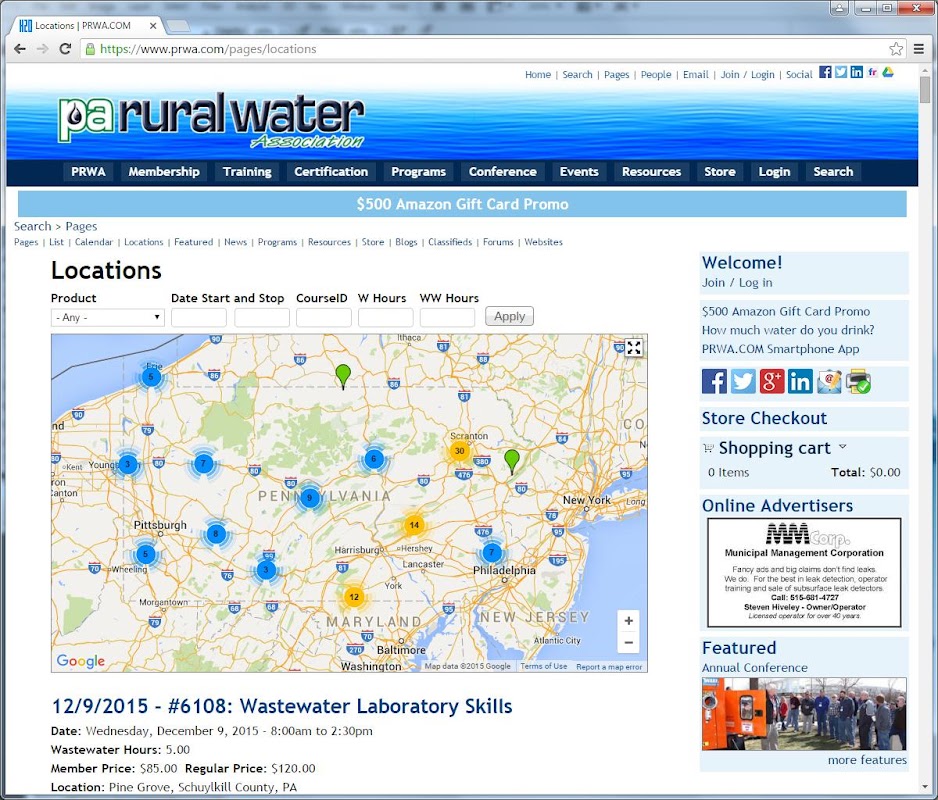Click the Flickr icon in the top header
938x800 pixels.
pyautogui.click(x=872, y=72)
